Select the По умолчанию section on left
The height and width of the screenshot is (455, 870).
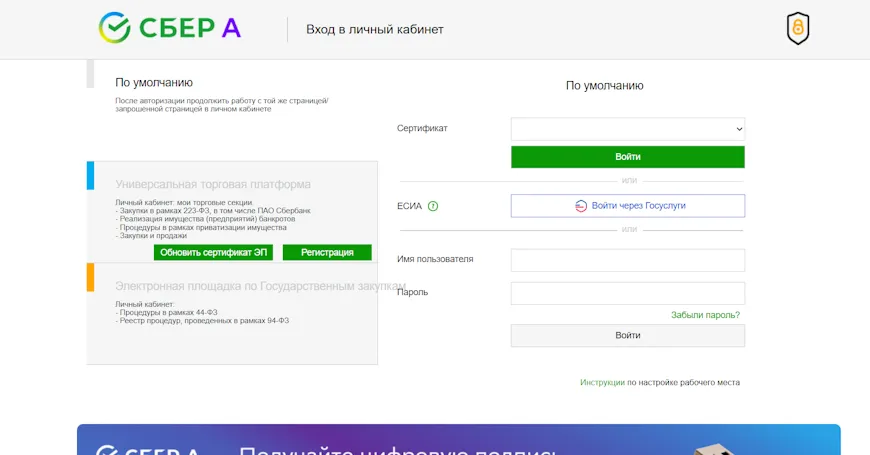[154, 82]
